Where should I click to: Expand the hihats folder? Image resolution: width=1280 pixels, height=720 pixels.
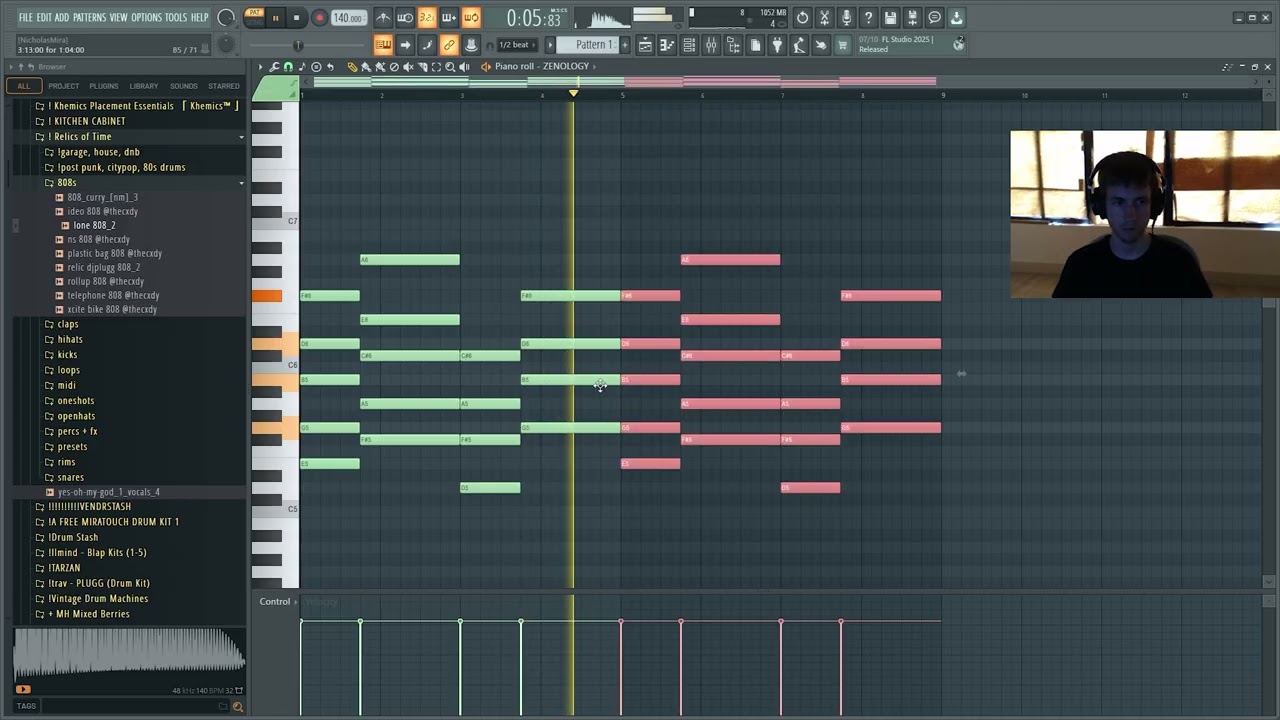coord(69,339)
